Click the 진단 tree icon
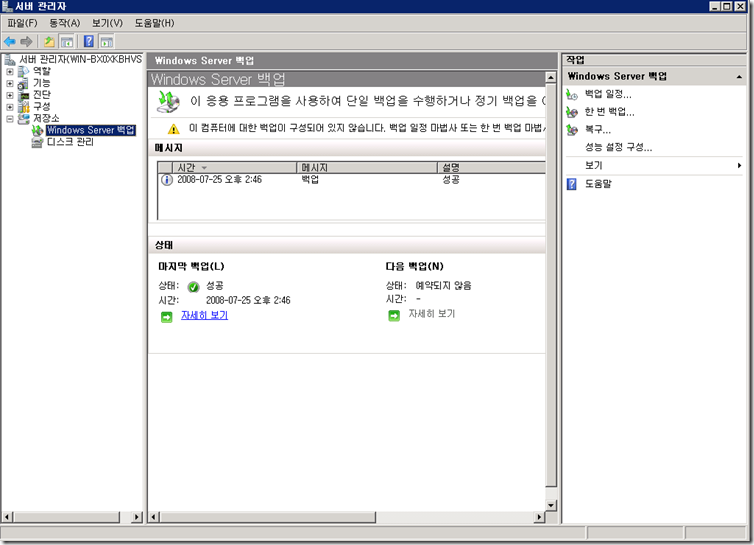Image resolution: width=754 pixels, height=545 pixels. (24, 95)
